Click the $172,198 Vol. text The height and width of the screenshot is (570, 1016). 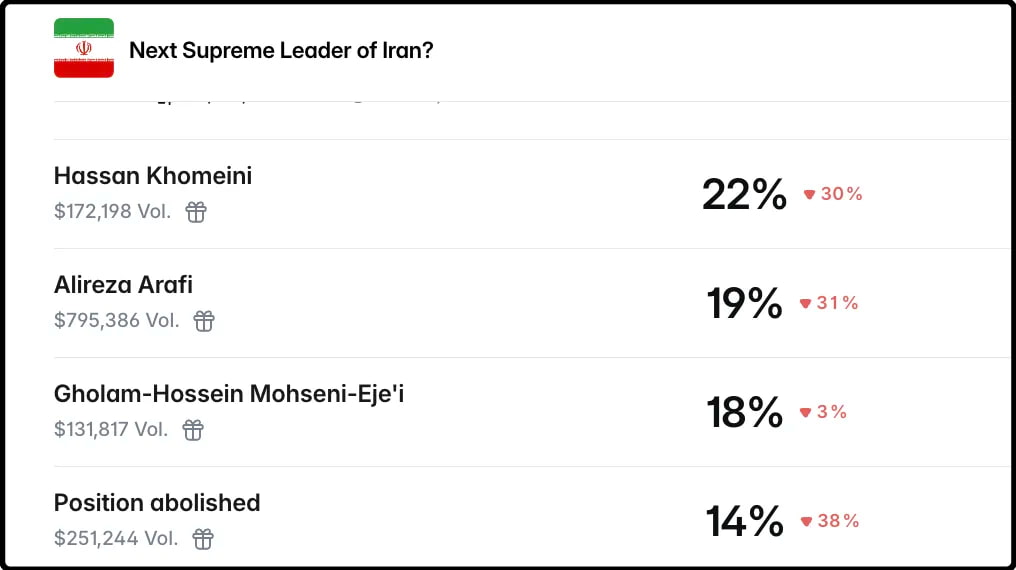click(113, 212)
